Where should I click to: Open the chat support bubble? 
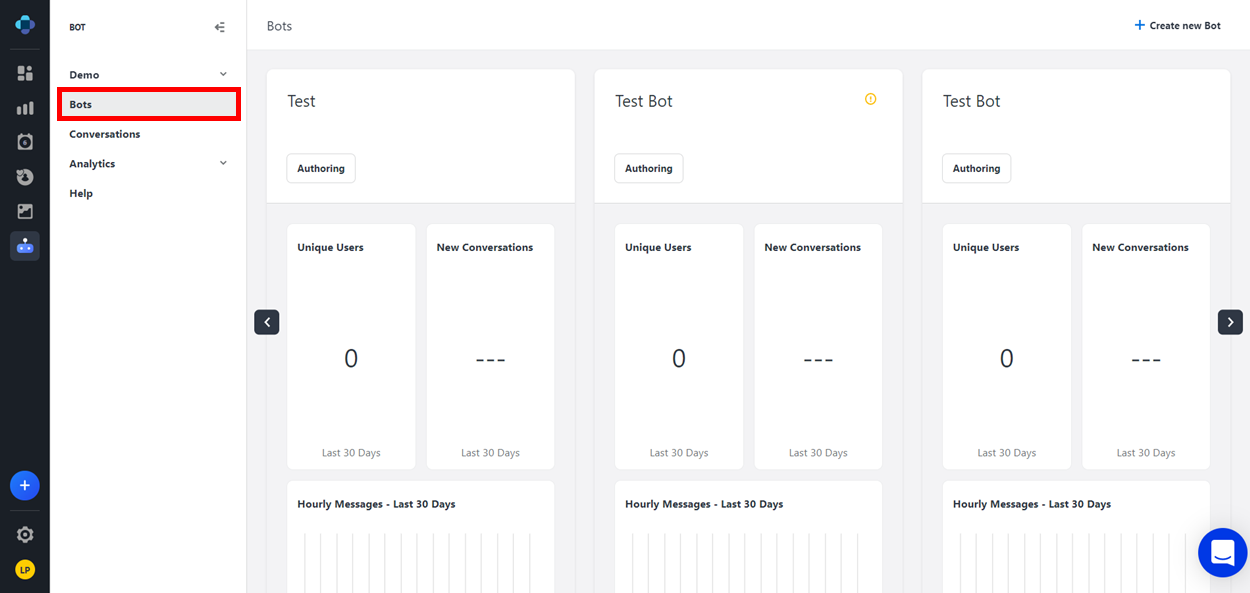(x=1222, y=552)
